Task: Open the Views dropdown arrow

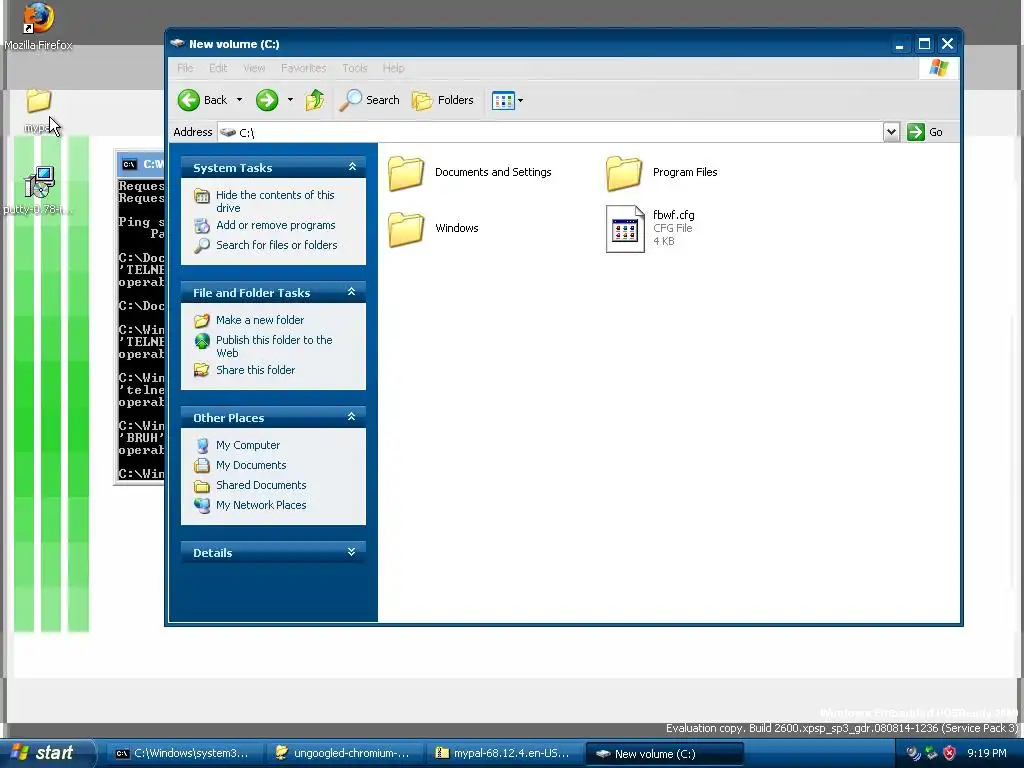Action: tap(520, 101)
